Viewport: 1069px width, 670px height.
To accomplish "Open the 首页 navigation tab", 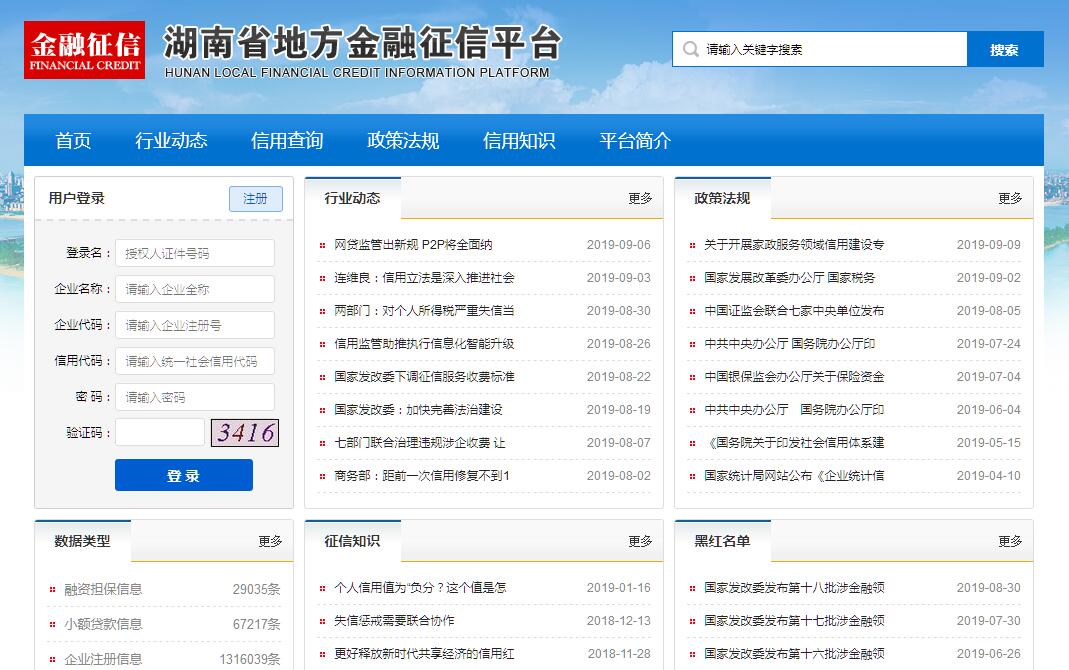I will [x=73, y=141].
